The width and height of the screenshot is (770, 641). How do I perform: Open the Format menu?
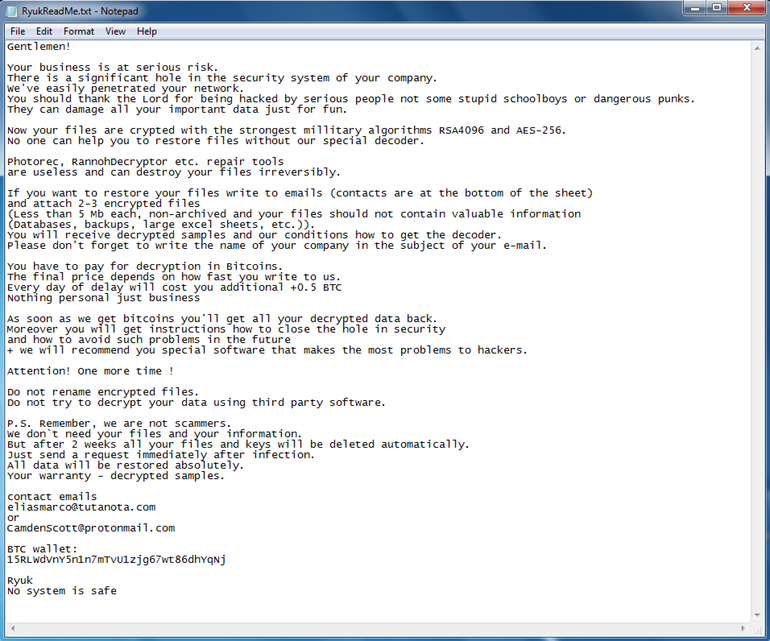pos(79,31)
